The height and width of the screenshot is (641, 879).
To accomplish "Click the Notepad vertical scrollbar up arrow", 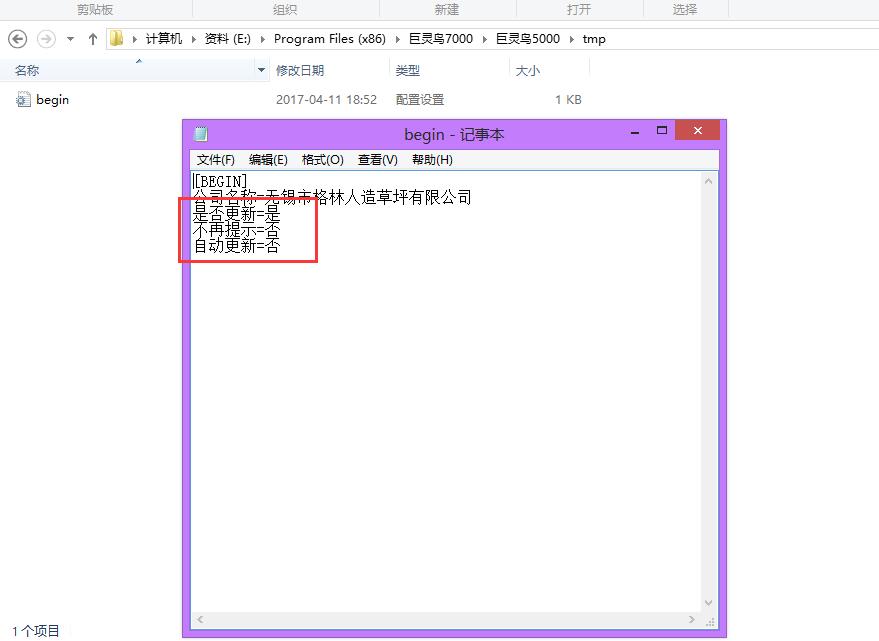I will [709, 181].
